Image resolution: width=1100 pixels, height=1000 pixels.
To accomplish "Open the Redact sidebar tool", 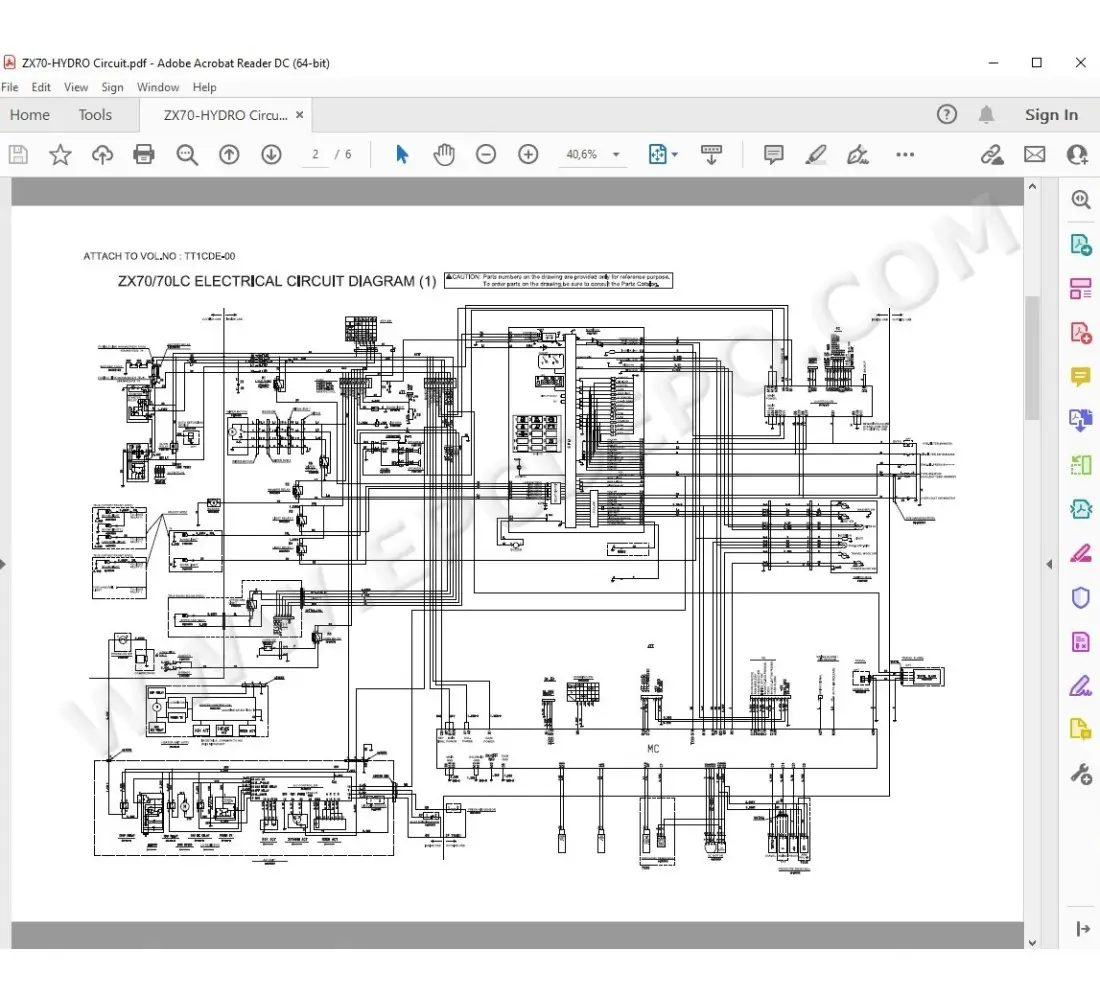I will pos(1080,554).
